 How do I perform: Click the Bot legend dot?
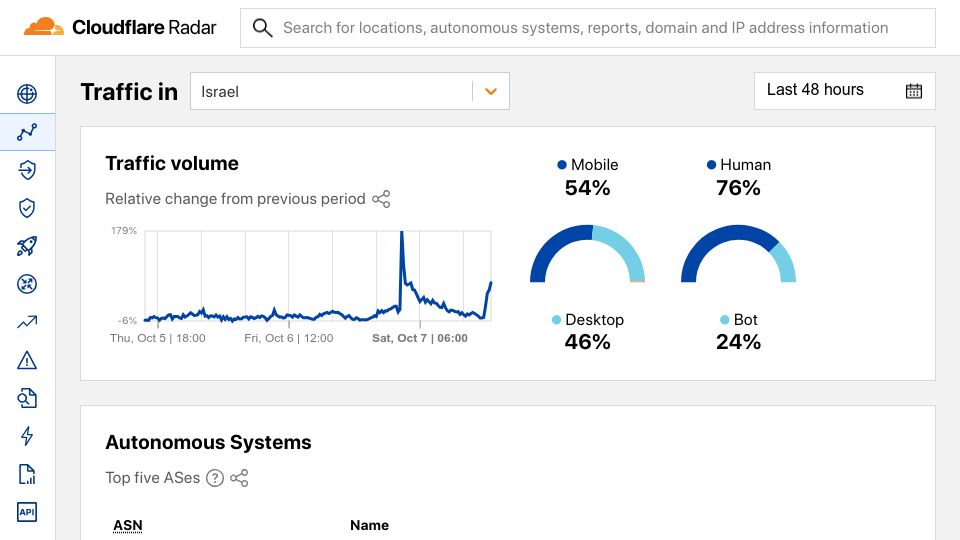[x=724, y=320]
